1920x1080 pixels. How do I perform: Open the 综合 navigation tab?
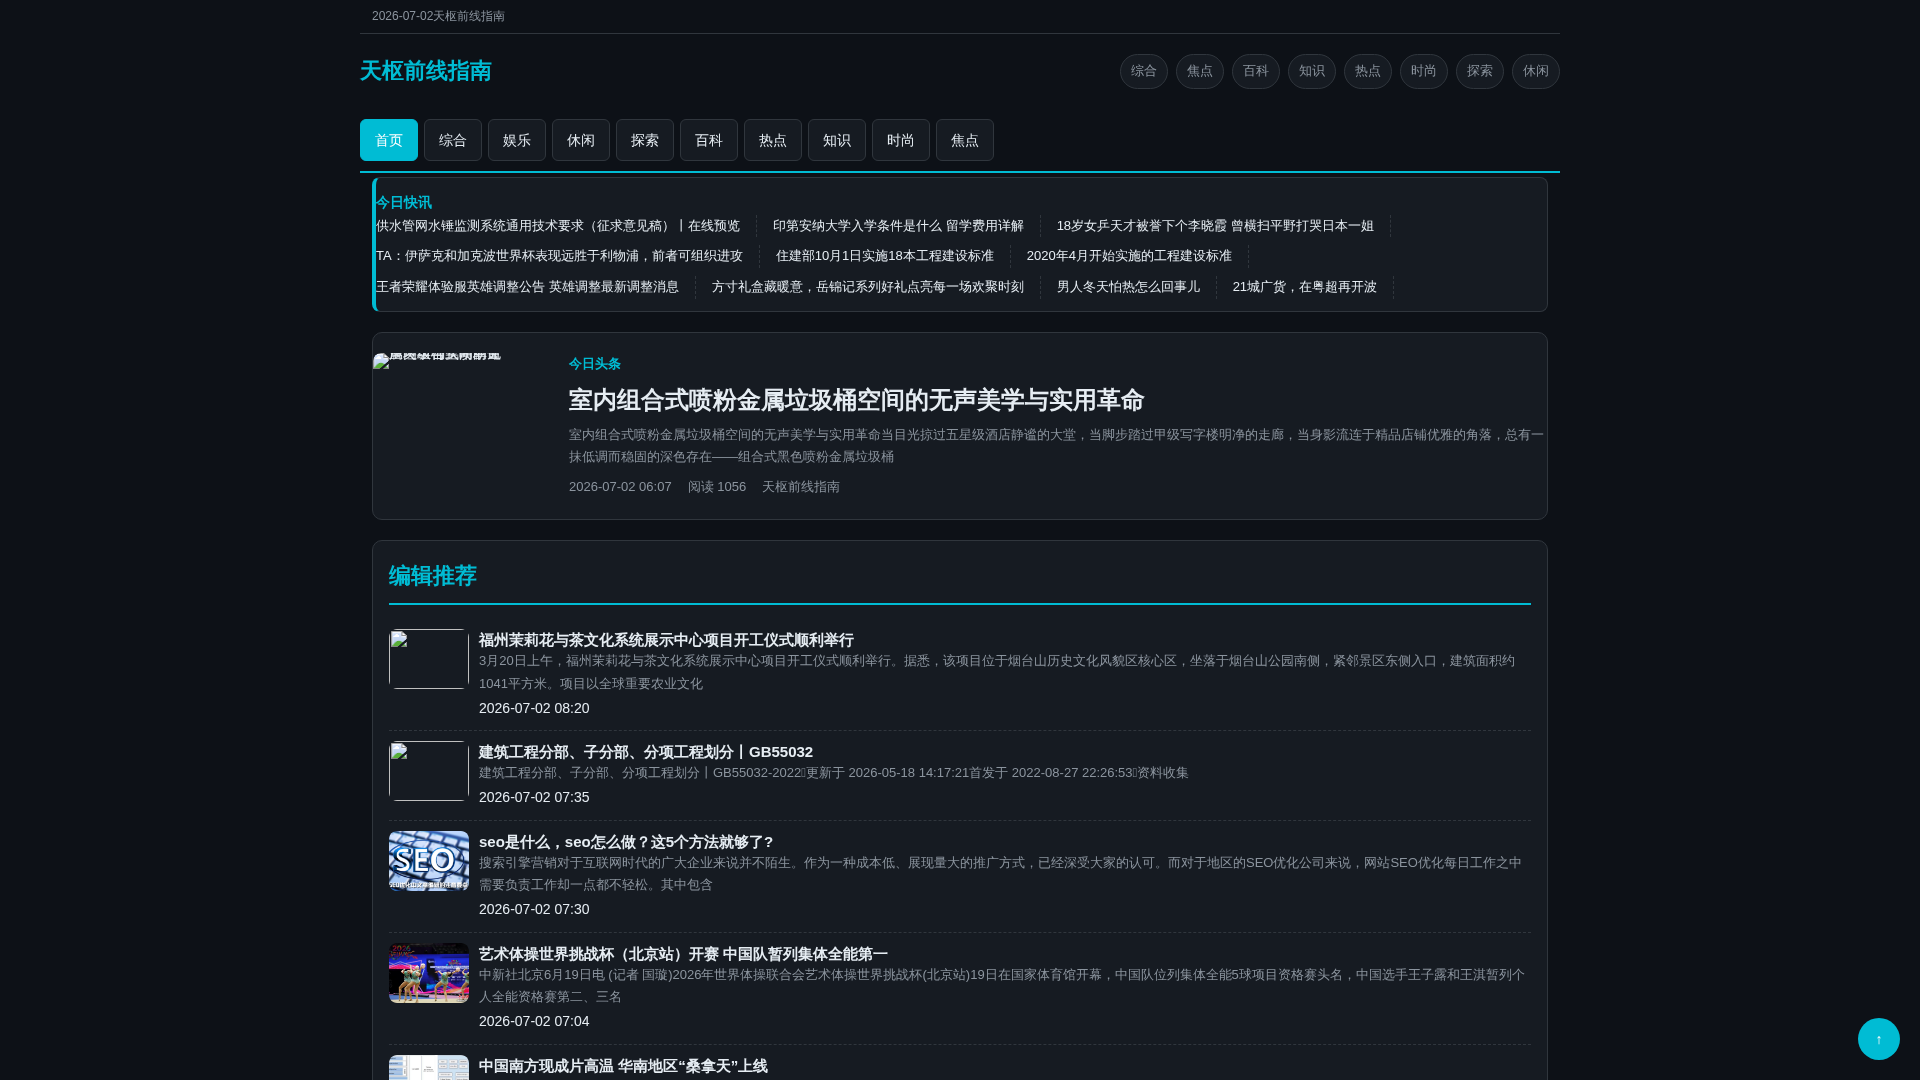tap(453, 140)
